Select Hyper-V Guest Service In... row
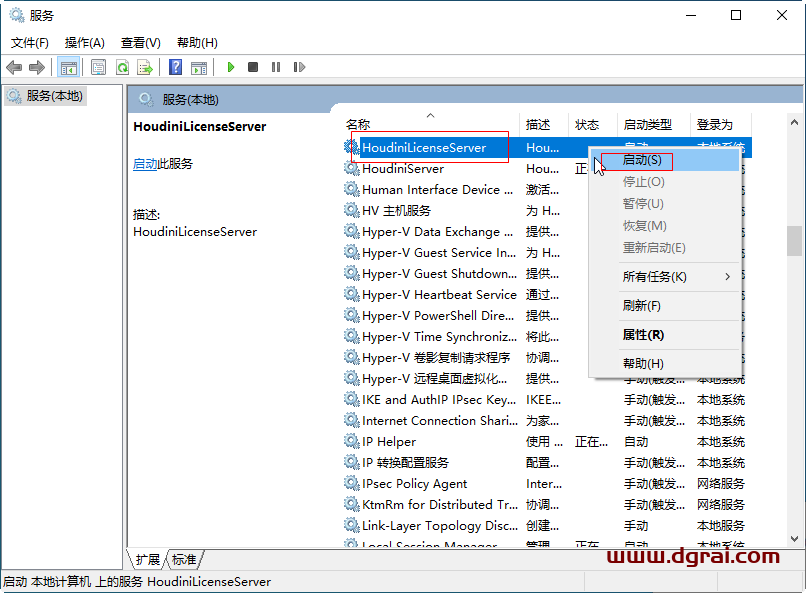Screen dimensions: 806x593 pyautogui.click(x=547, y=253)
